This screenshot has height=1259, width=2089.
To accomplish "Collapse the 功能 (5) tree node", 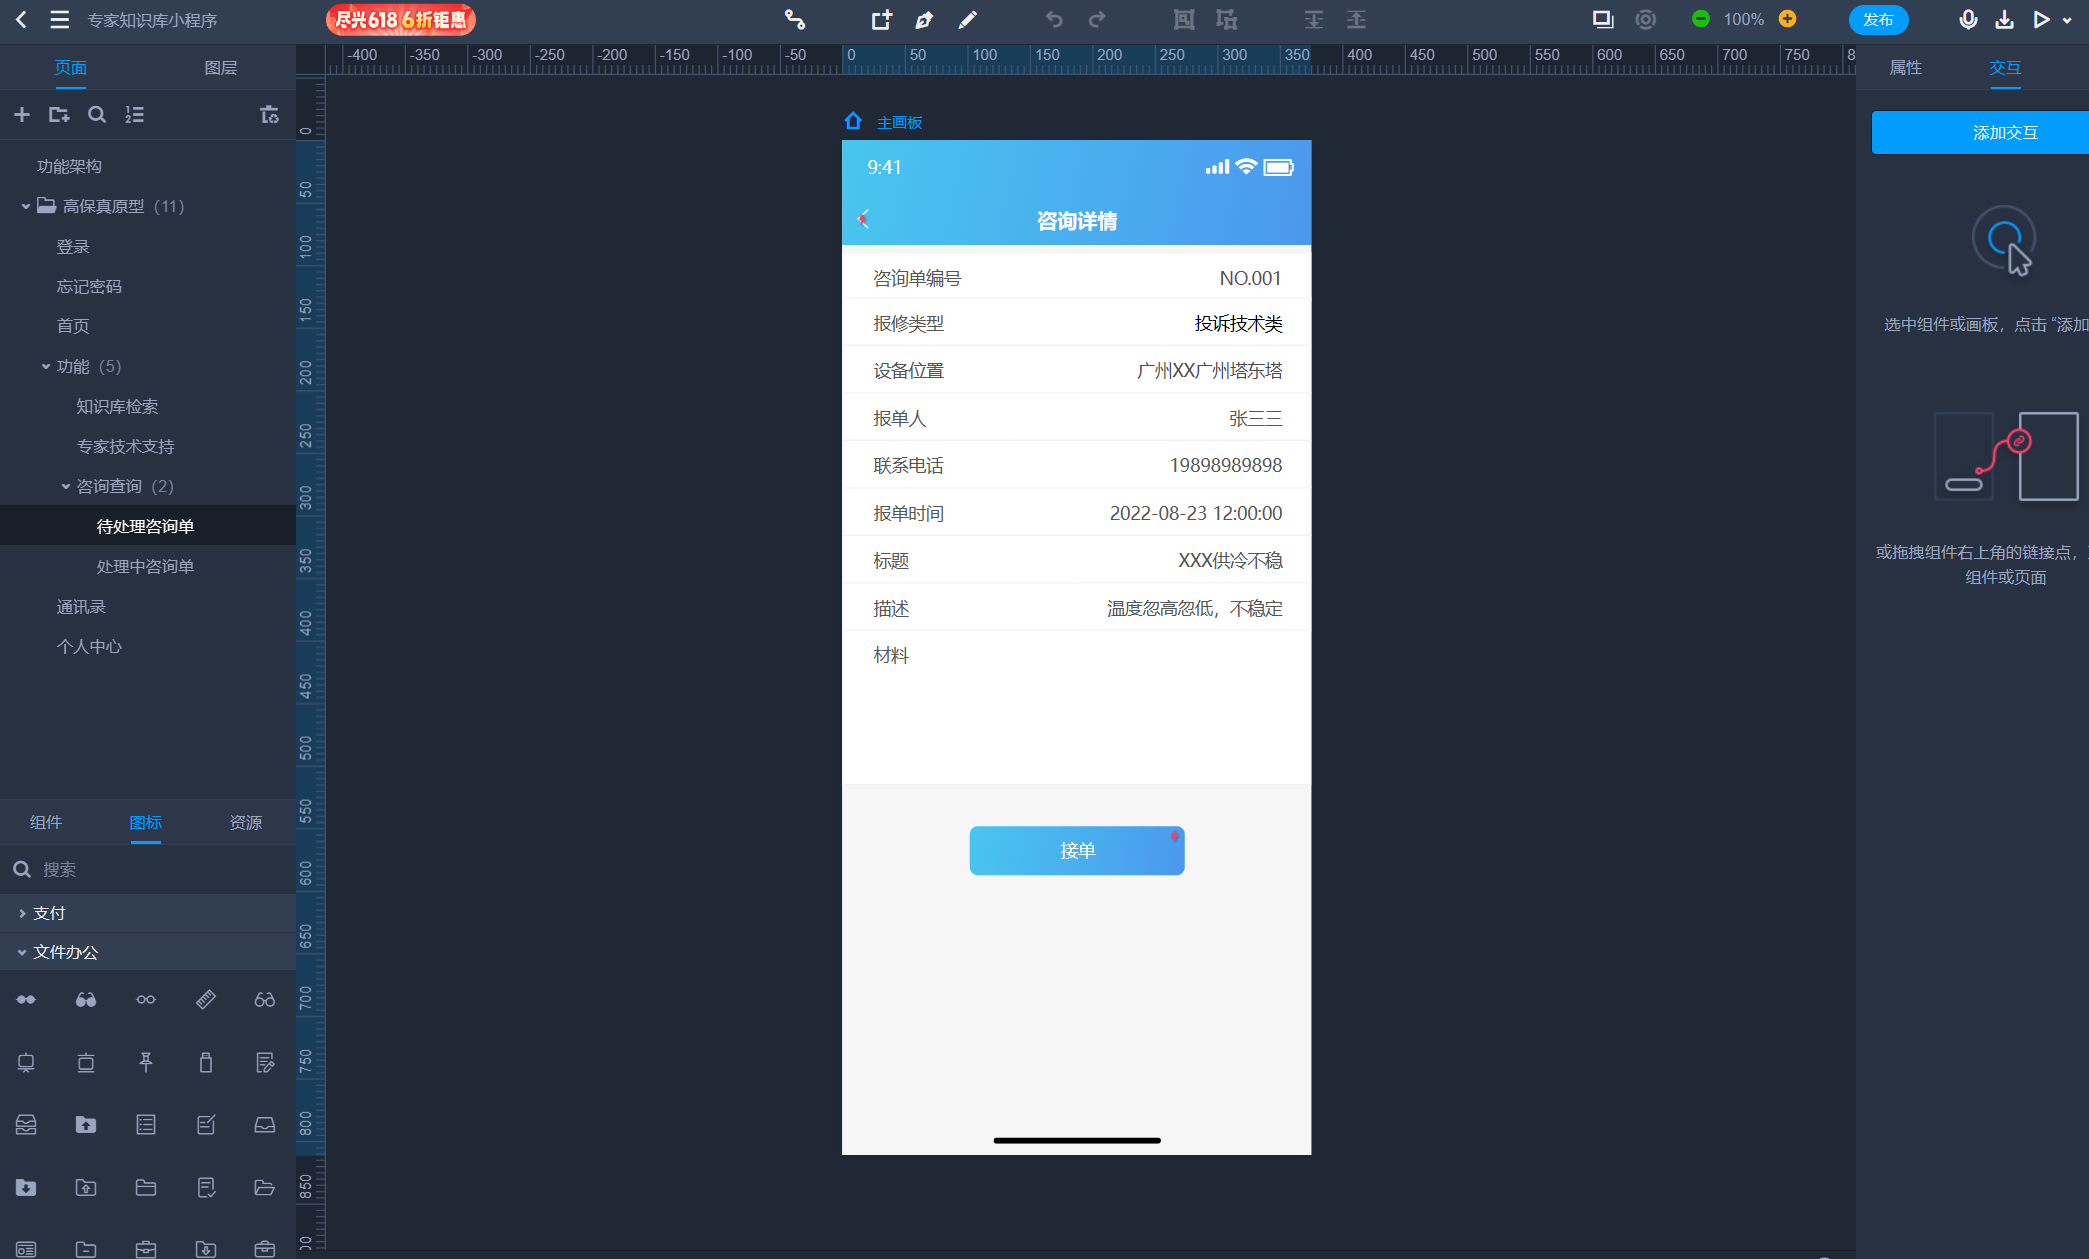I will tap(46, 366).
